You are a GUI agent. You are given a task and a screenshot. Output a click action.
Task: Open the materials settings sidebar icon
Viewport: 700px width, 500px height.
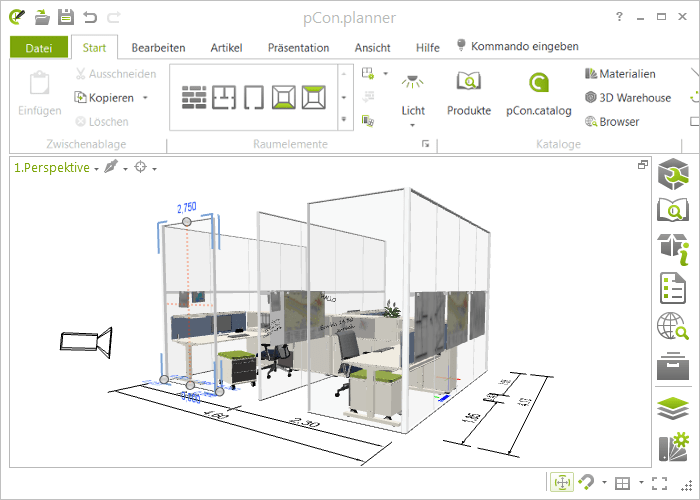674,447
